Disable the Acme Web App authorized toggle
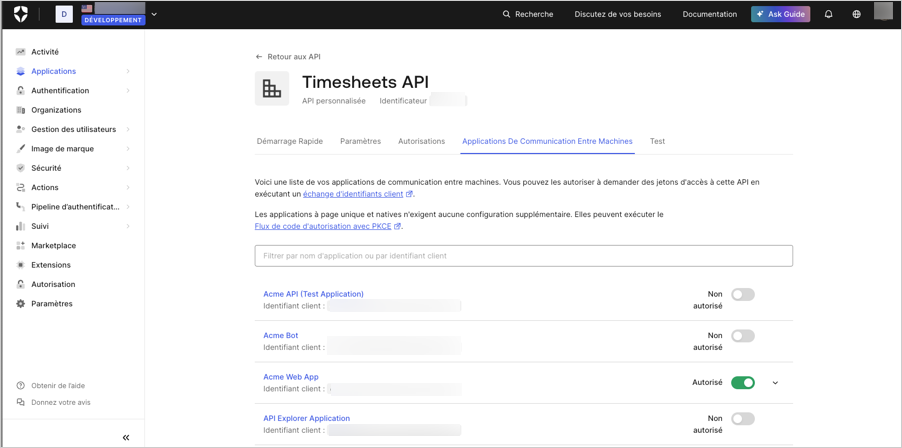902x448 pixels. pyautogui.click(x=743, y=382)
